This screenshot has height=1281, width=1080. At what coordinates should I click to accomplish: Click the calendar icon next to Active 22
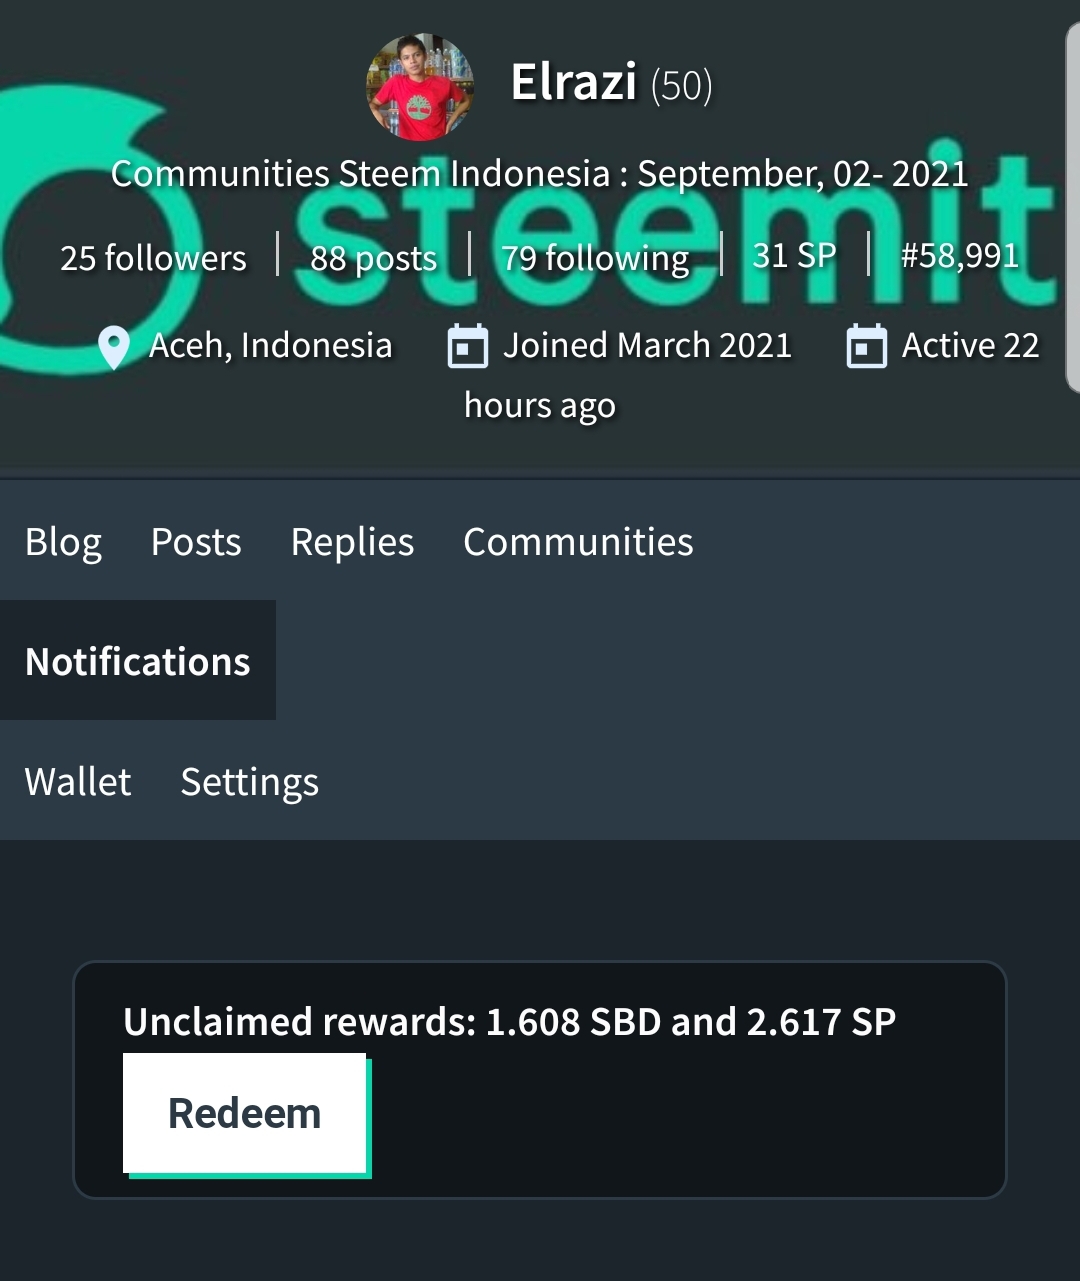tap(866, 346)
